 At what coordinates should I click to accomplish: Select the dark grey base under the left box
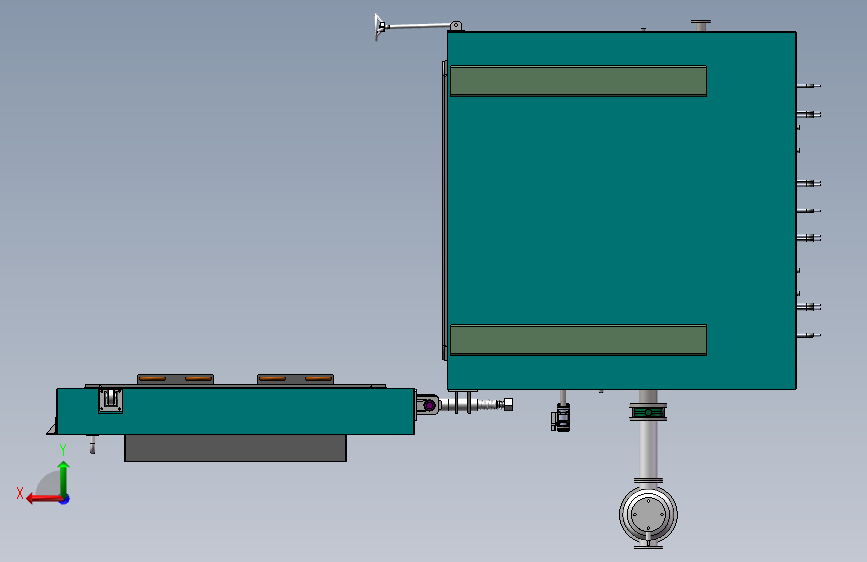point(236,448)
